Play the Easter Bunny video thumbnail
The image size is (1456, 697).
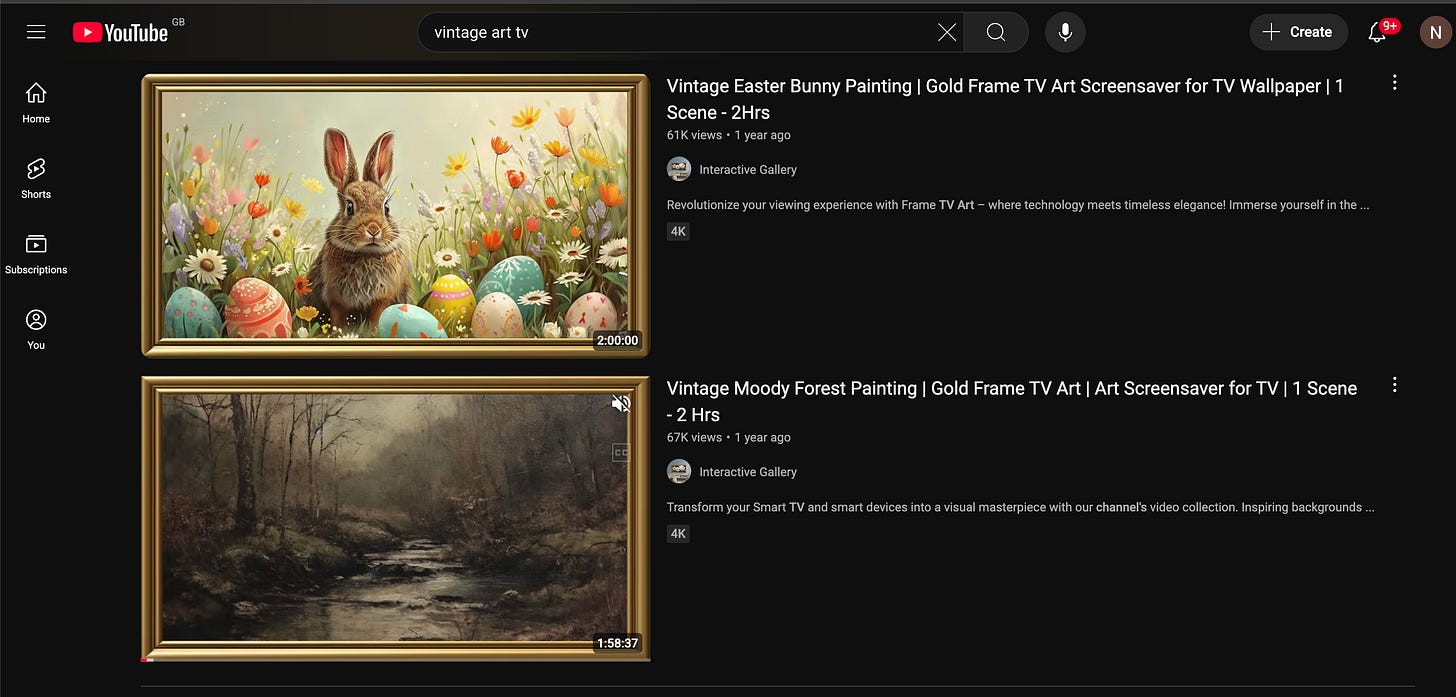pyautogui.click(x=395, y=215)
